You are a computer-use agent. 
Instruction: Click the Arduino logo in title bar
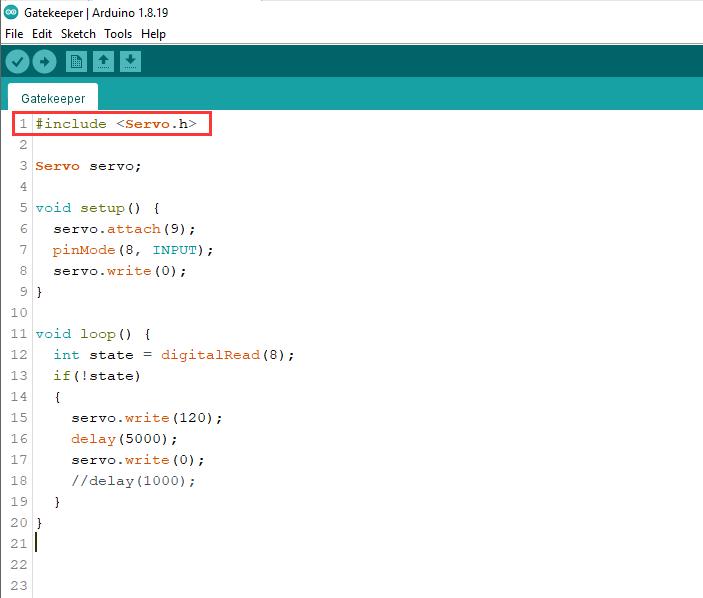[x=11, y=13]
